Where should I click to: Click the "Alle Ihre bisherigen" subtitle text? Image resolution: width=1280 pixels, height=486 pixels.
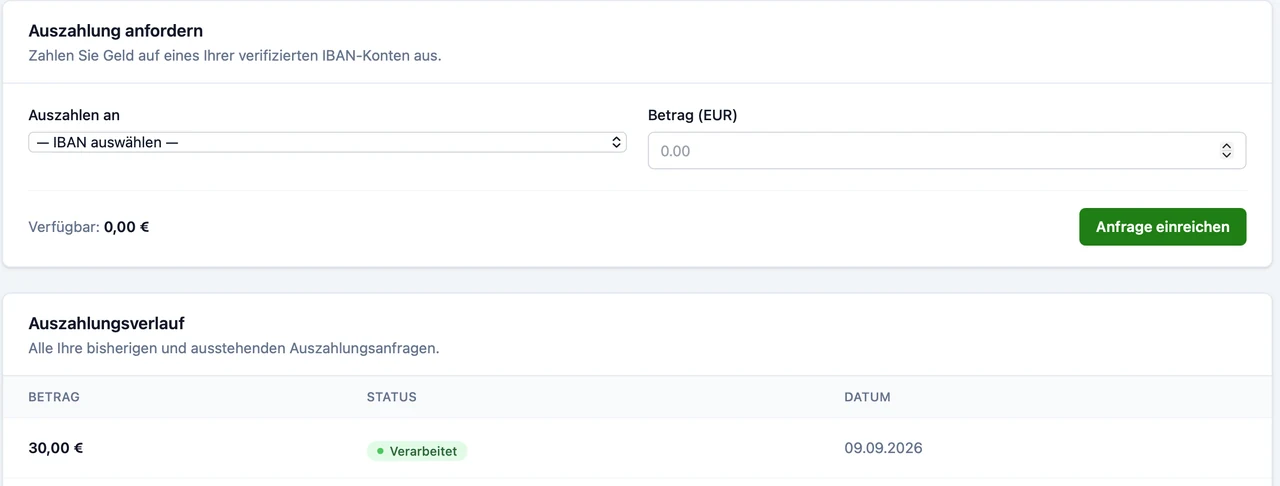click(234, 349)
